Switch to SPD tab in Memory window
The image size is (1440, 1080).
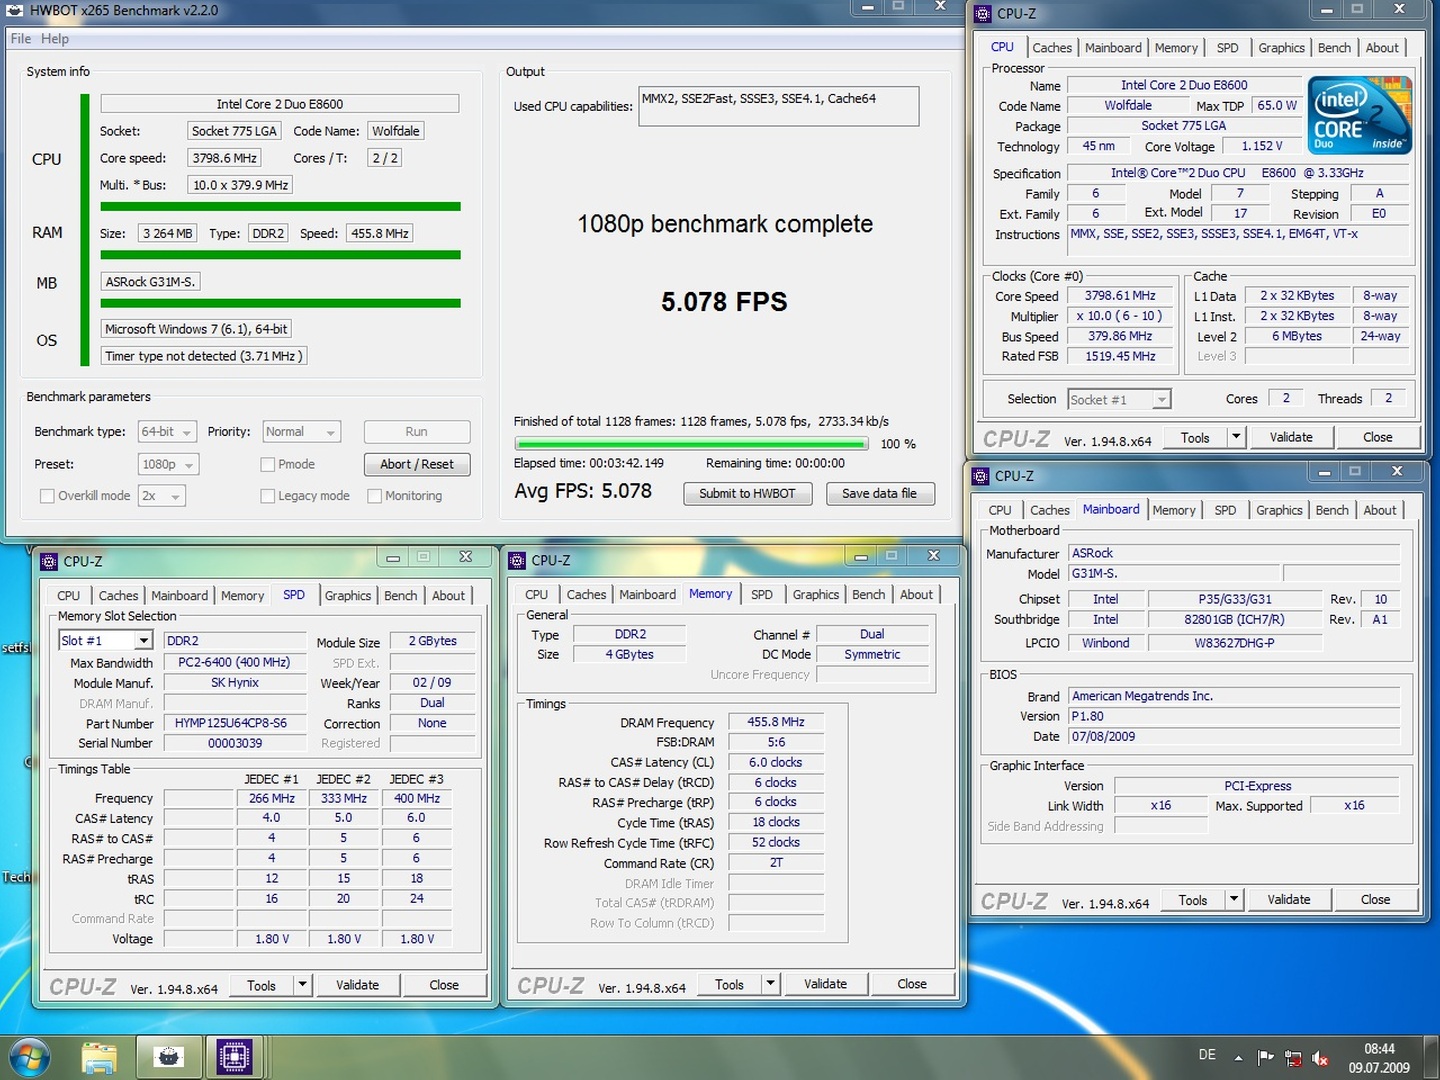(762, 595)
